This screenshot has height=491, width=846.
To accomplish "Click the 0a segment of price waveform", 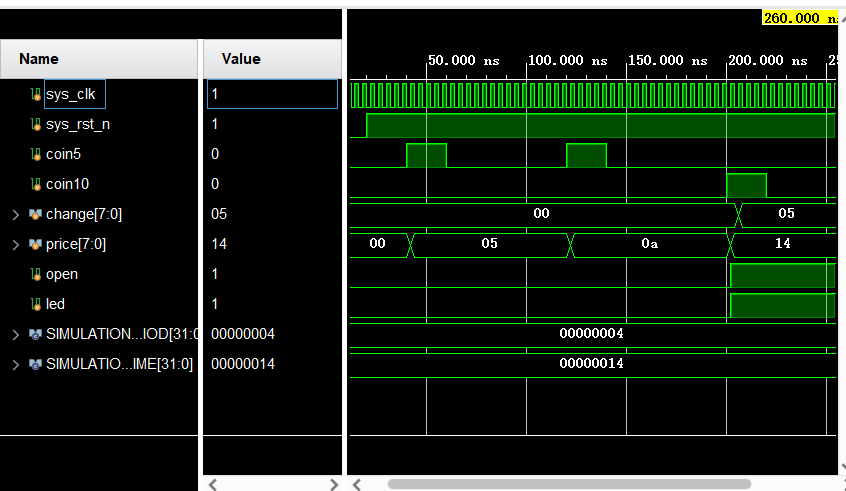I will [649, 244].
